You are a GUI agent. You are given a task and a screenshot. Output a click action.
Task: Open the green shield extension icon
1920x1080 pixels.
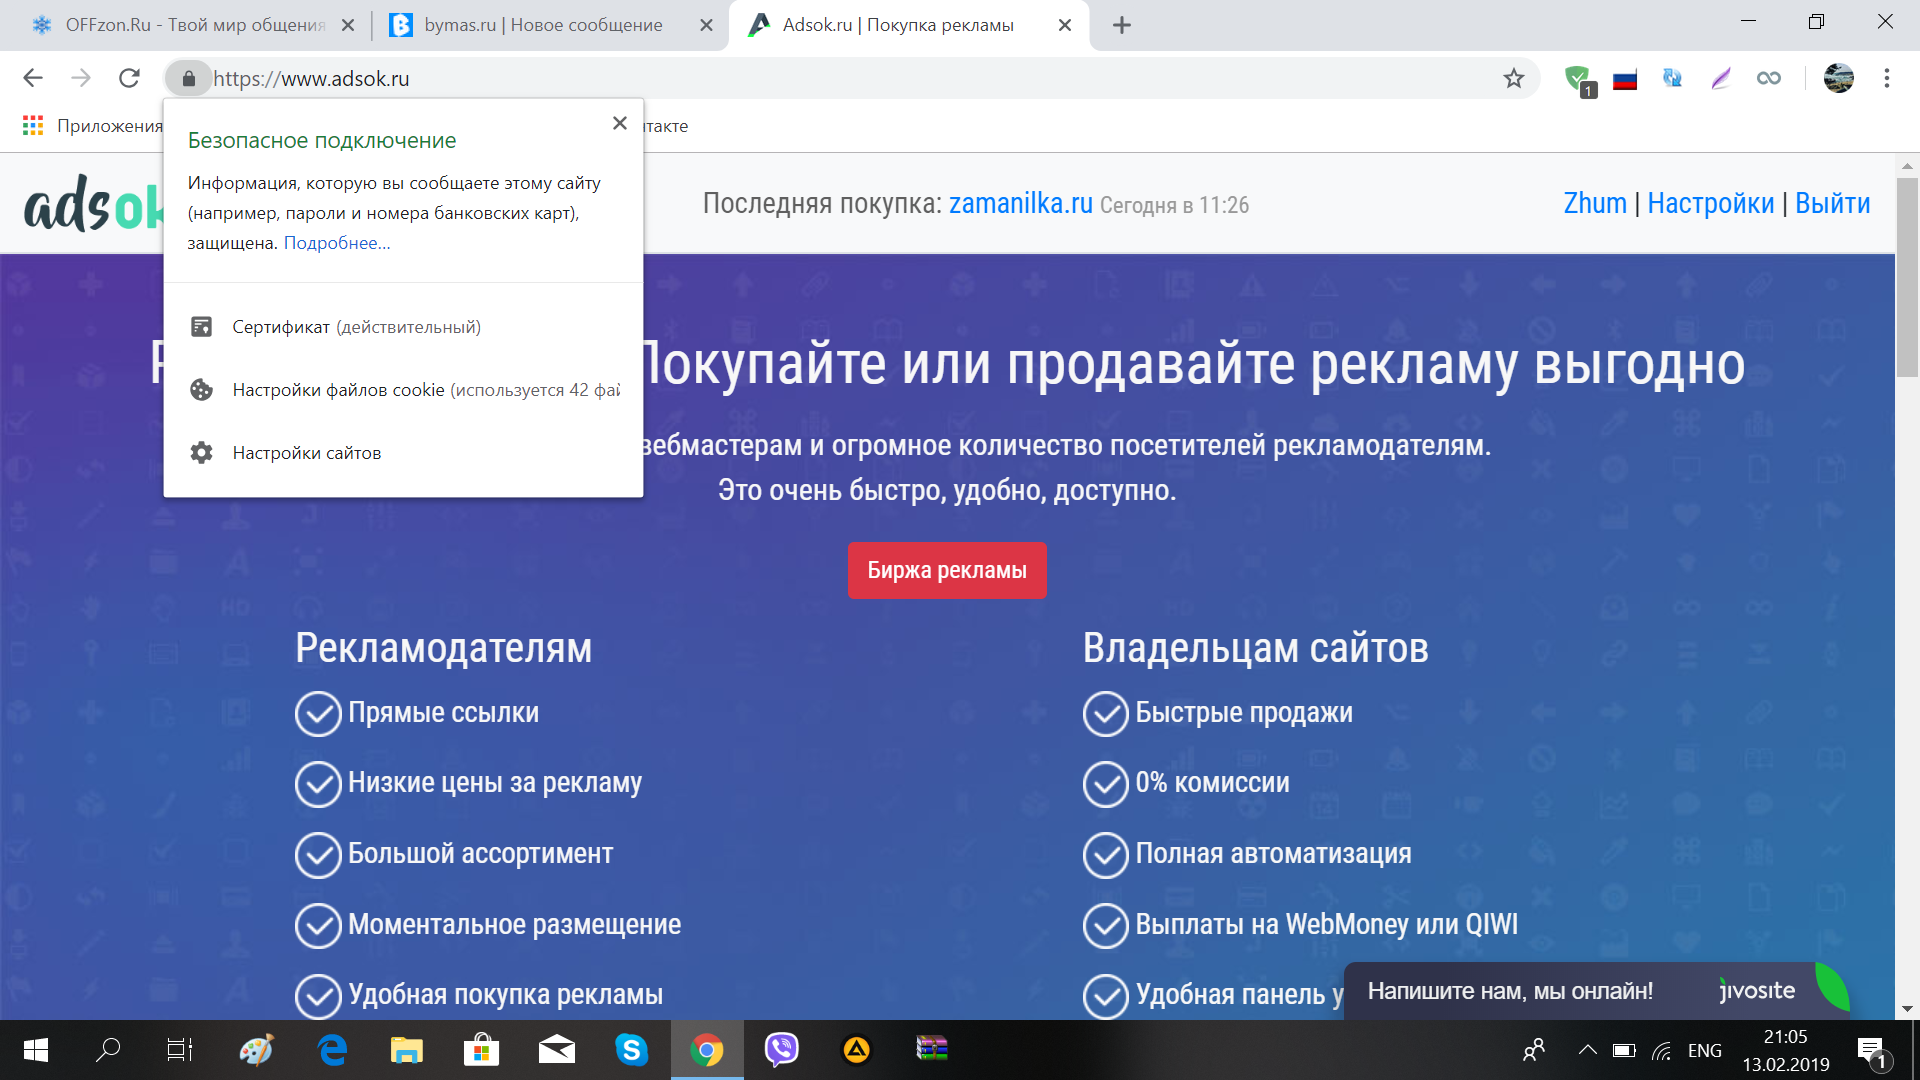[1578, 78]
